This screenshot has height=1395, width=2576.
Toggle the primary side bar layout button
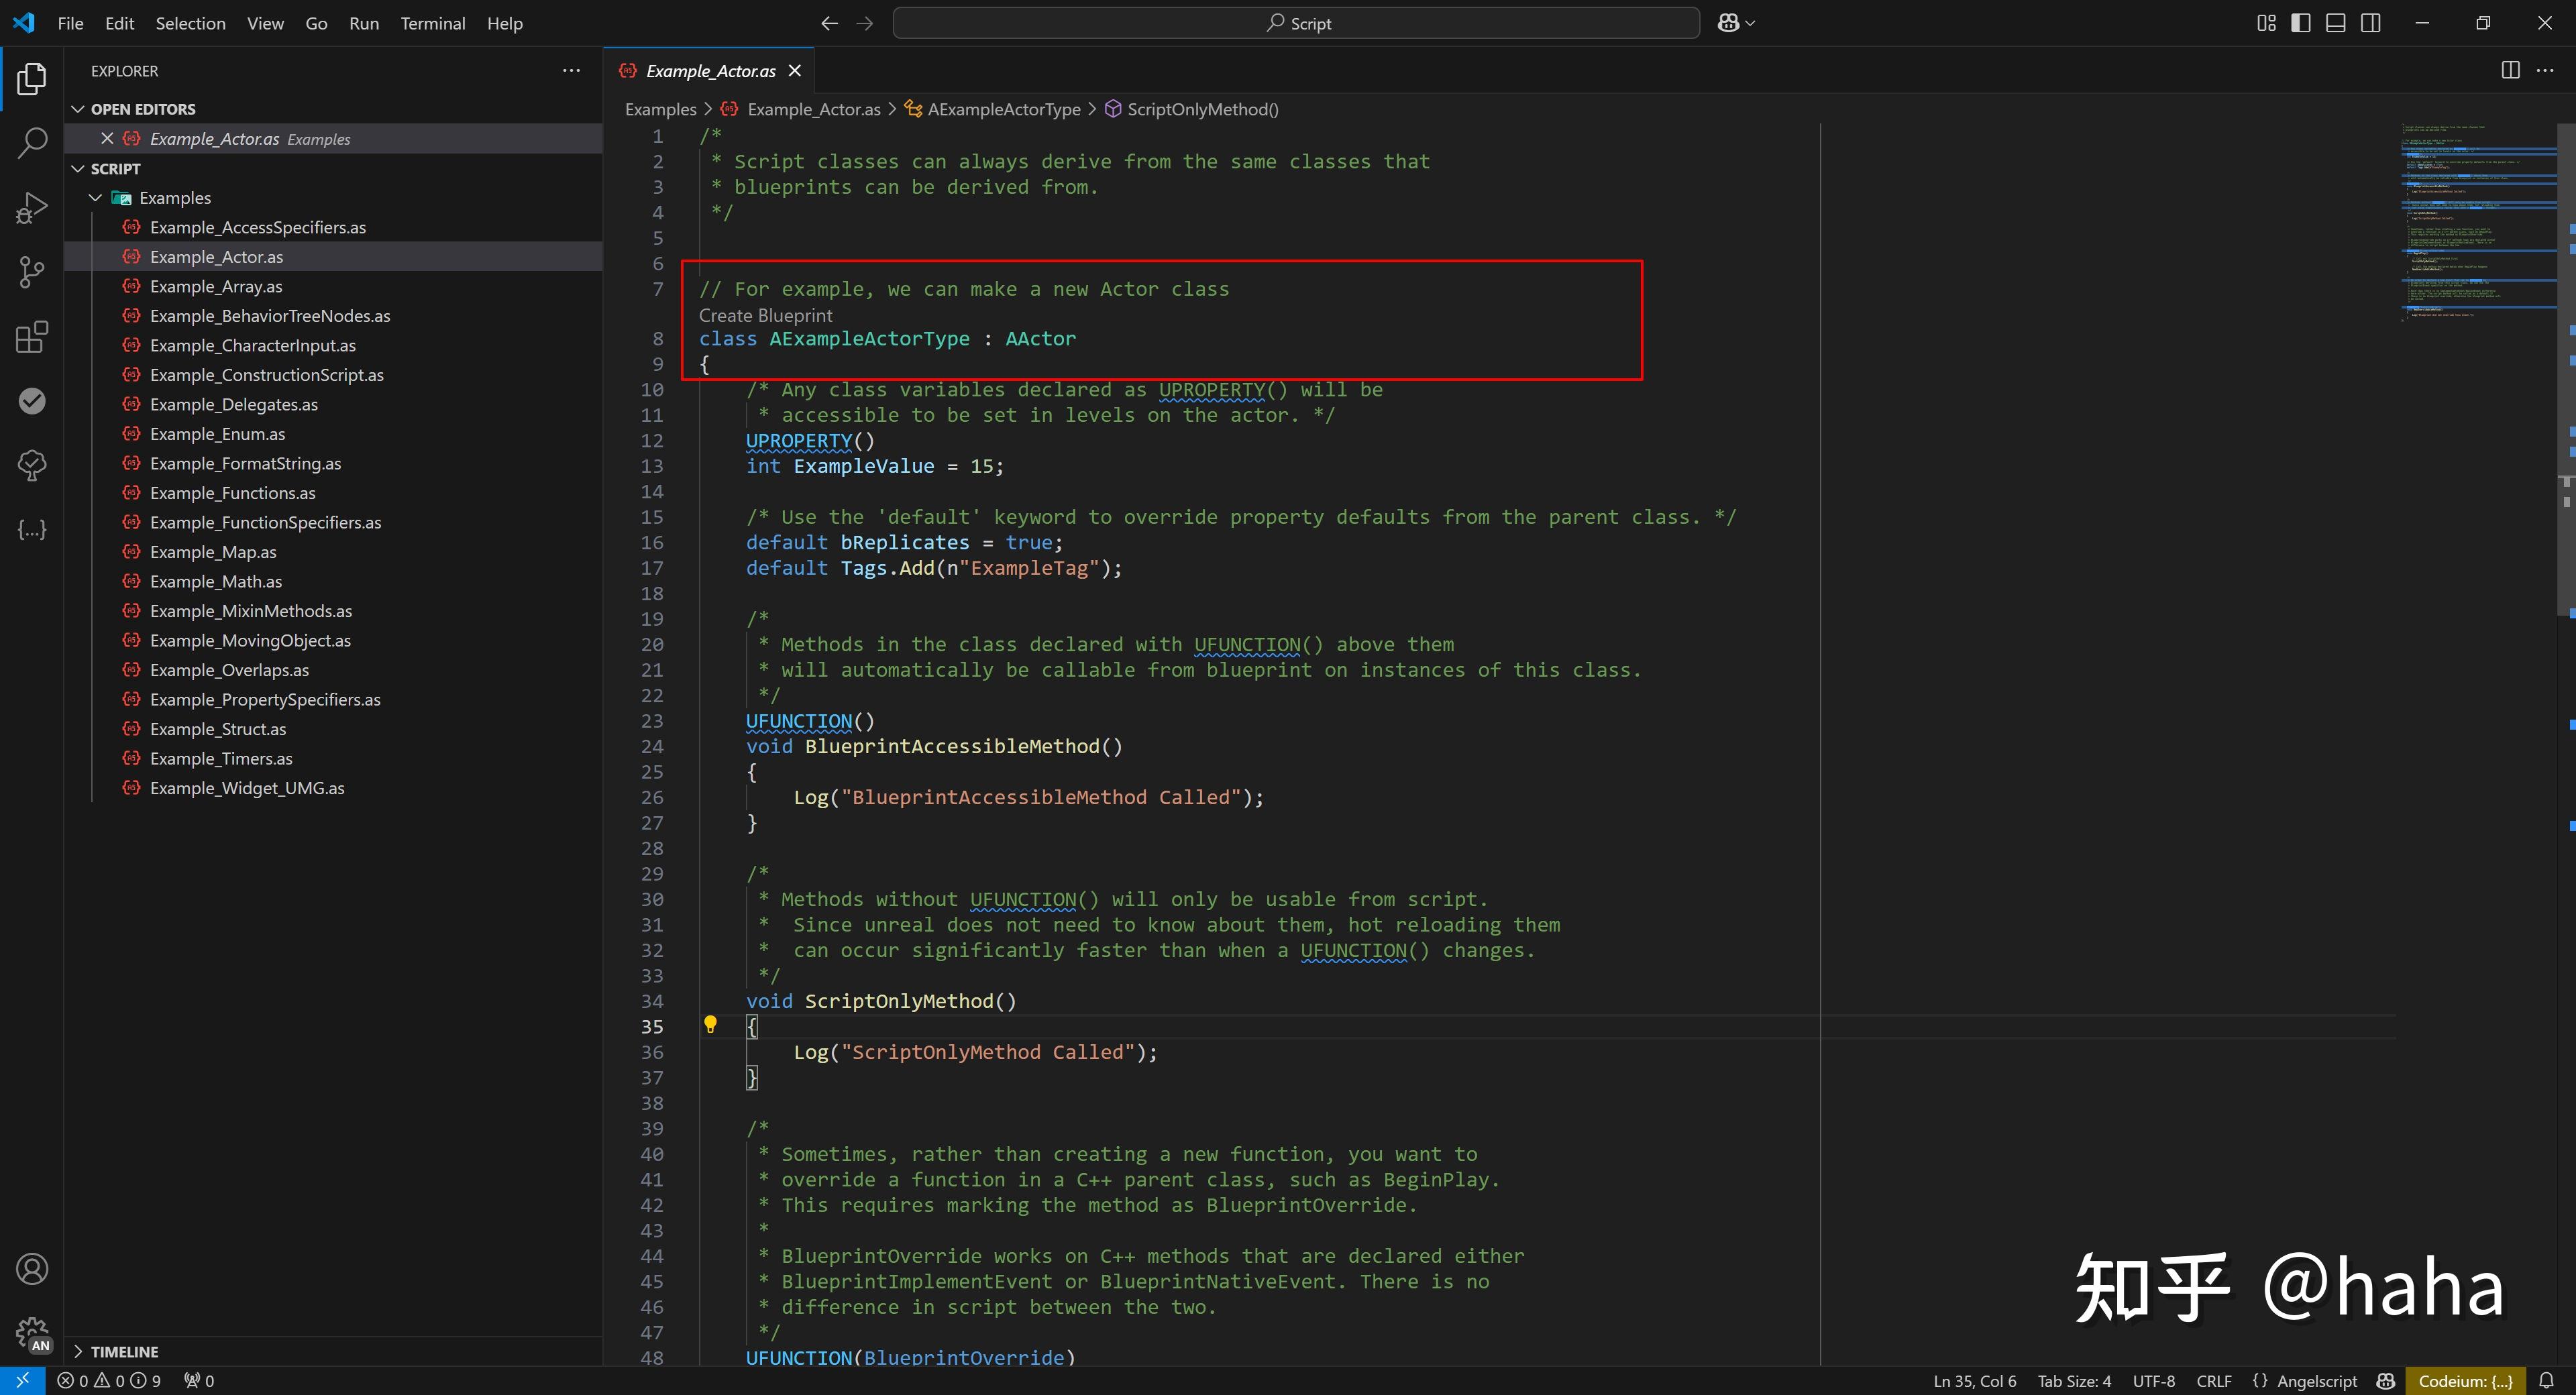2300,23
